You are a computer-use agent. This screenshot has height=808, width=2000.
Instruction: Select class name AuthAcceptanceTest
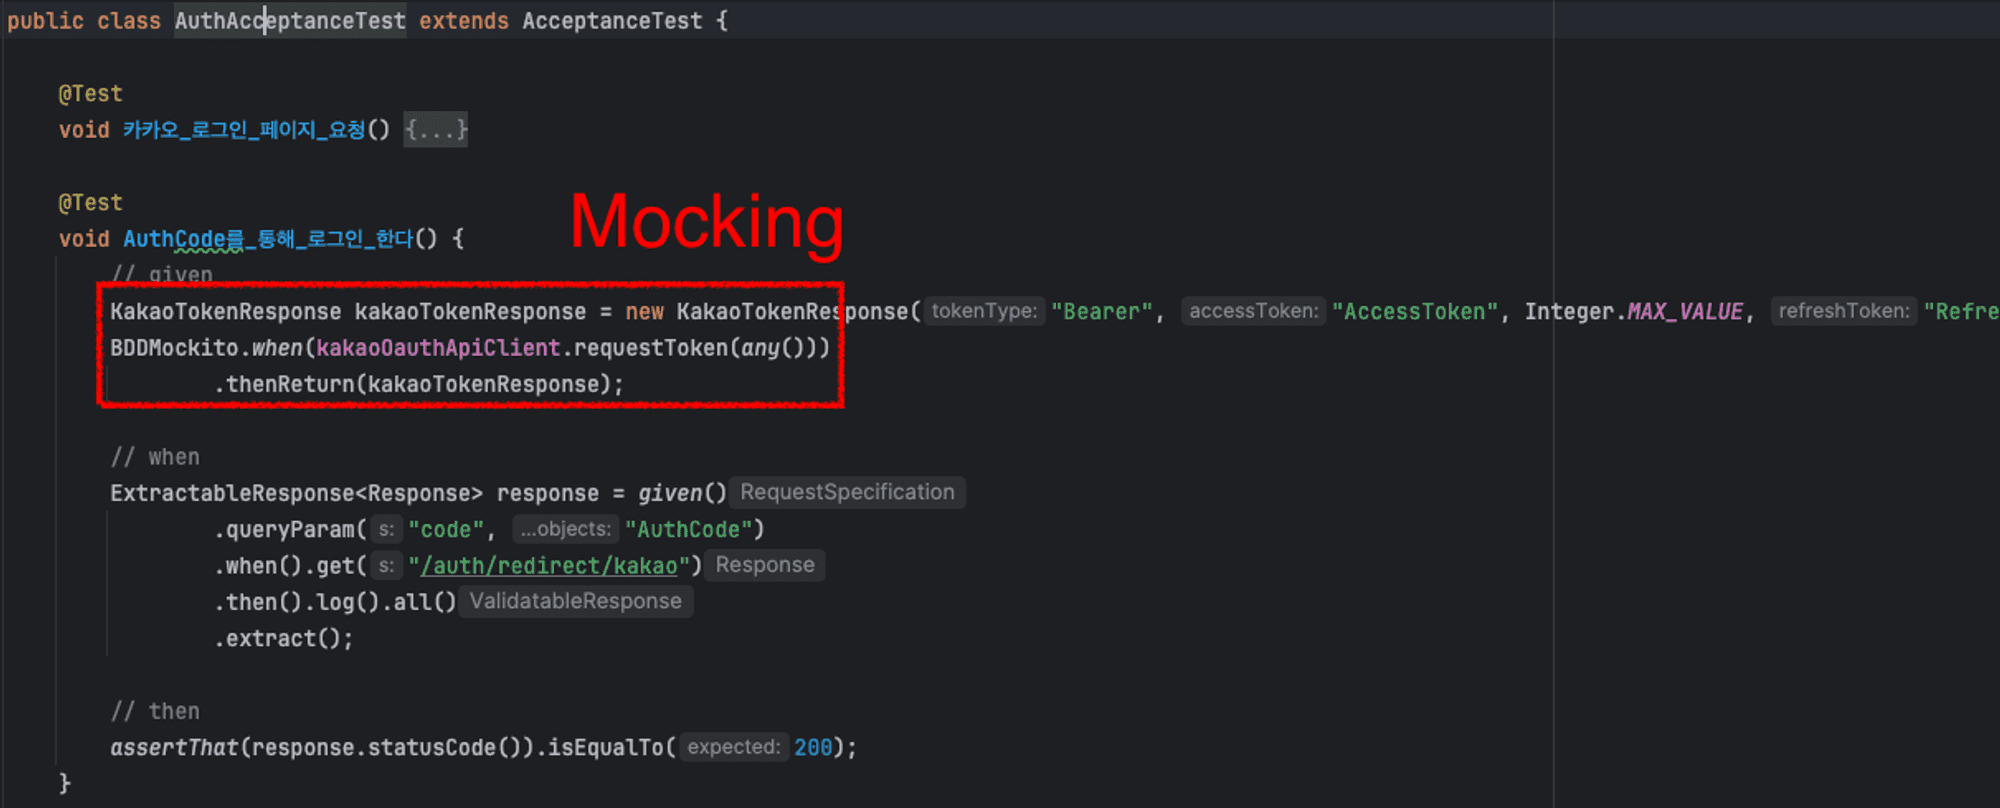click(x=290, y=21)
